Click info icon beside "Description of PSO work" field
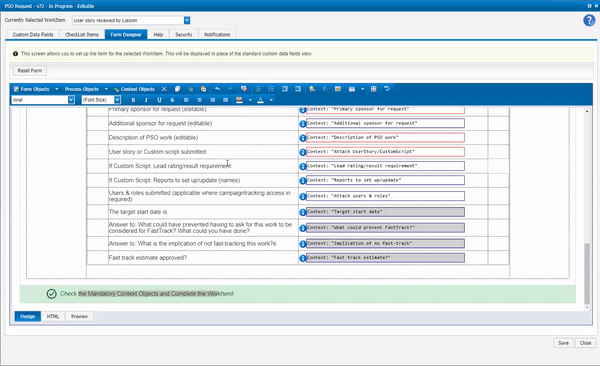Image resolution: width=600 pixels, height=366 pixels. (303, 138)
